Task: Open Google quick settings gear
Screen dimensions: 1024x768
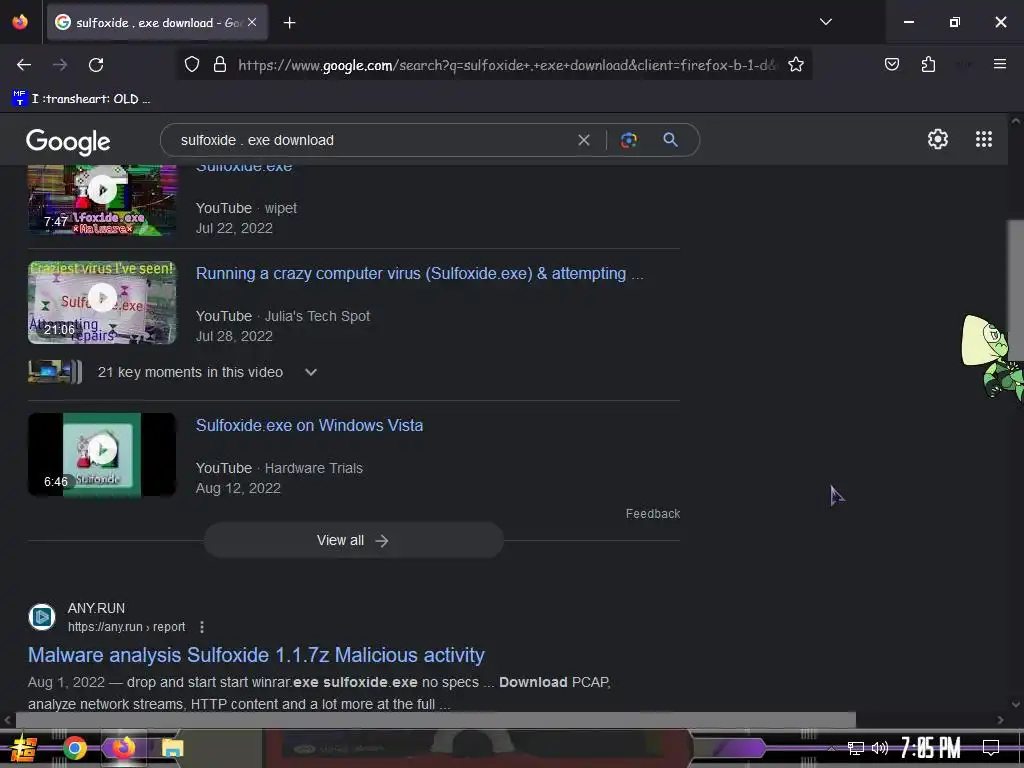Action: click(938, 139)
